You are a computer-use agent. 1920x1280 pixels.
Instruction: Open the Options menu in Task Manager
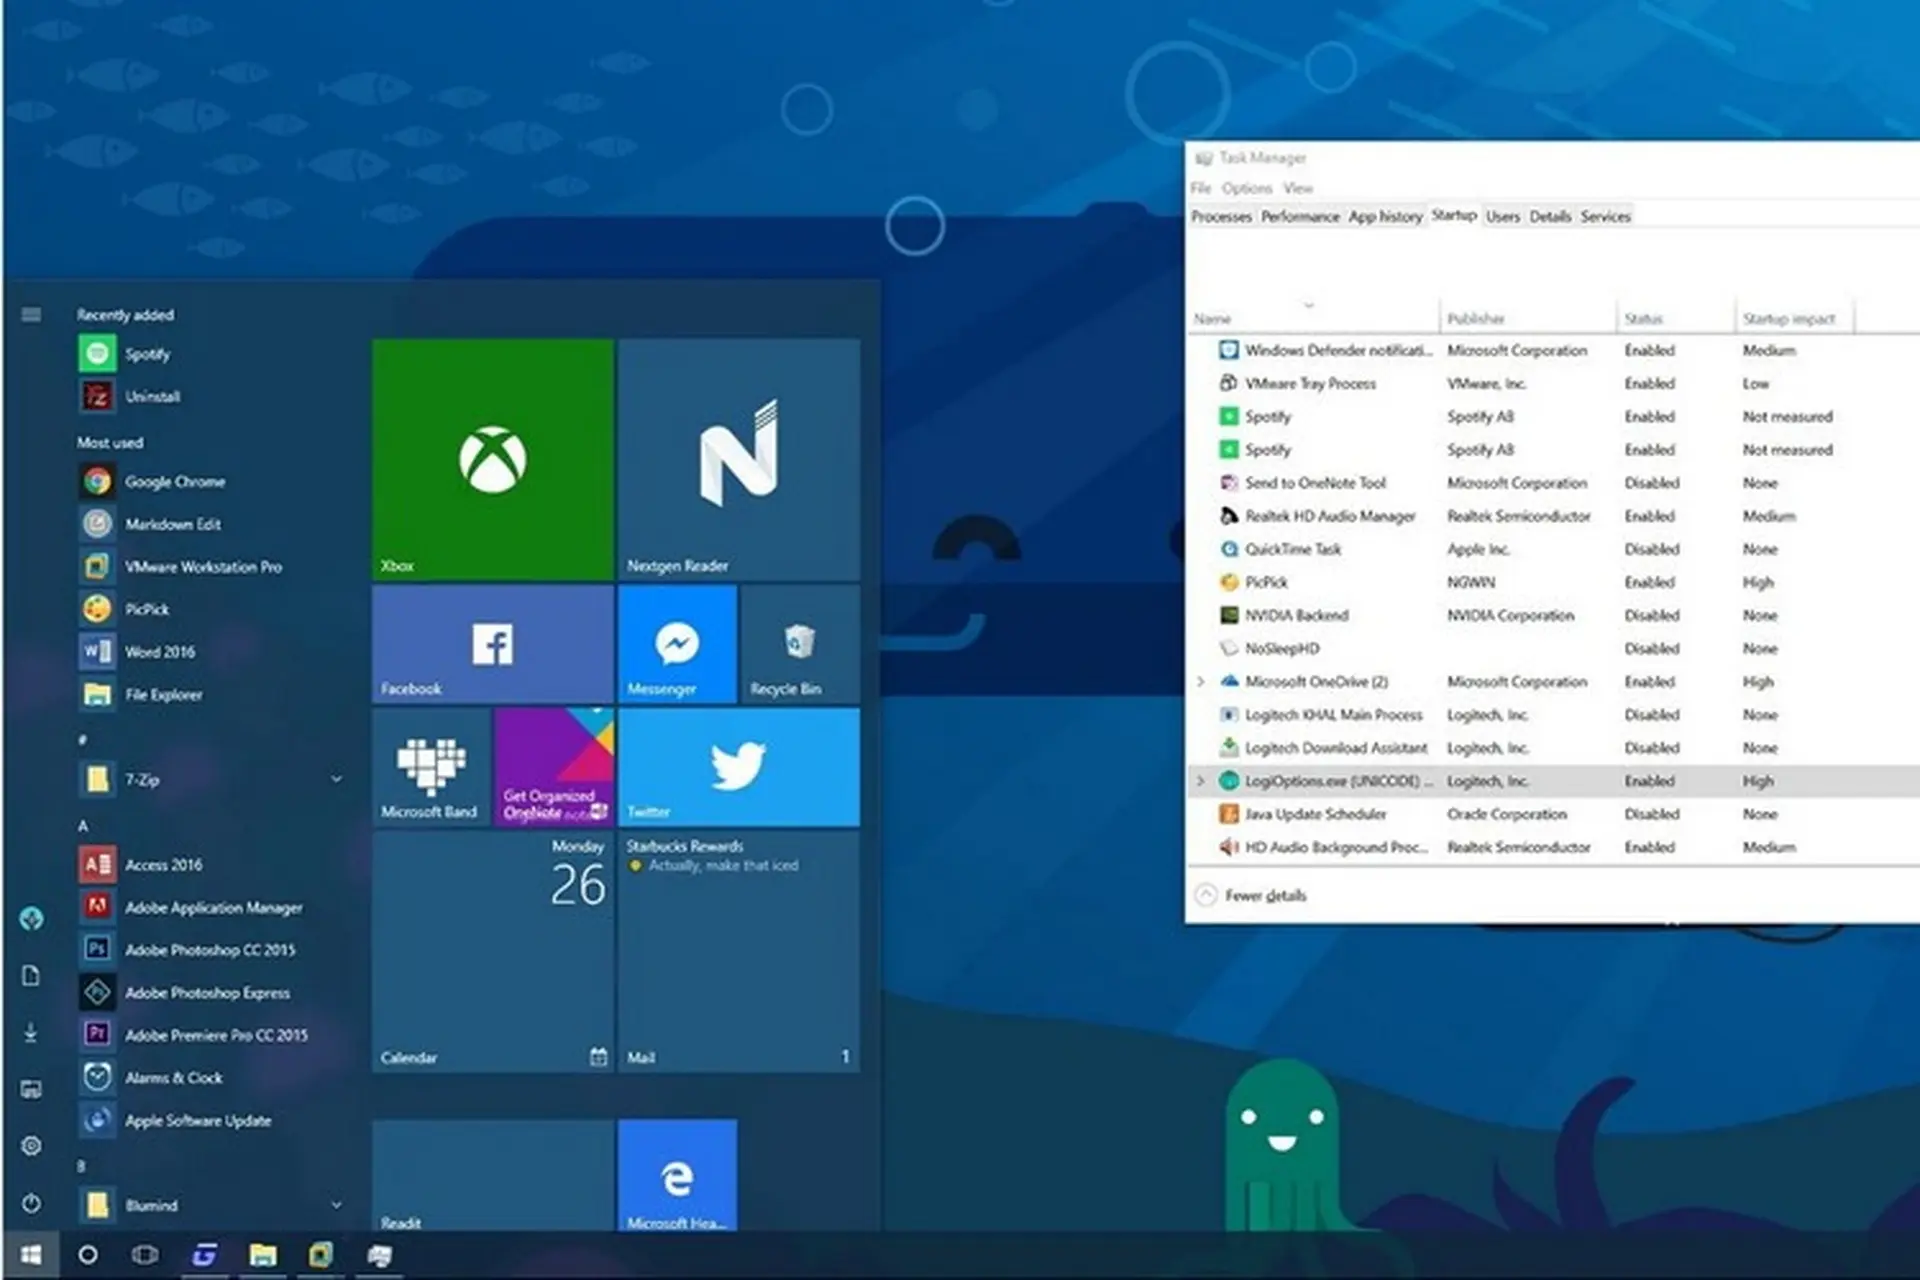click(1247, 187)
